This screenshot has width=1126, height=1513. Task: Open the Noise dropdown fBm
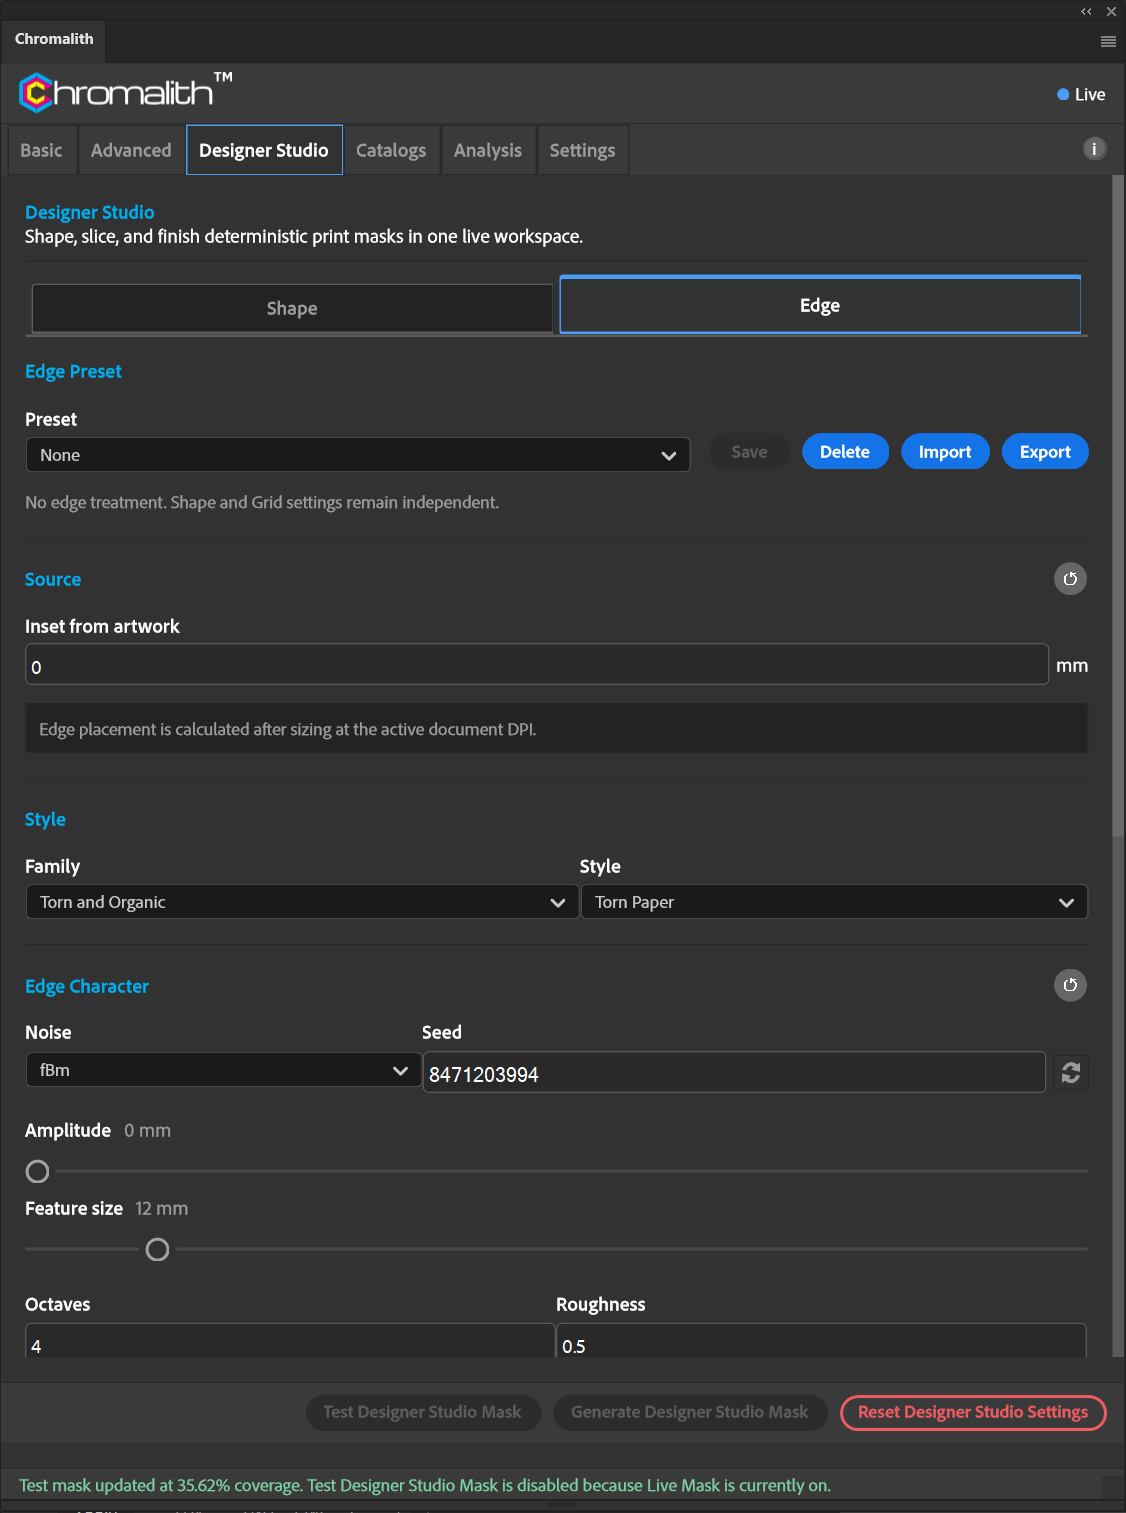[223, 1070]
